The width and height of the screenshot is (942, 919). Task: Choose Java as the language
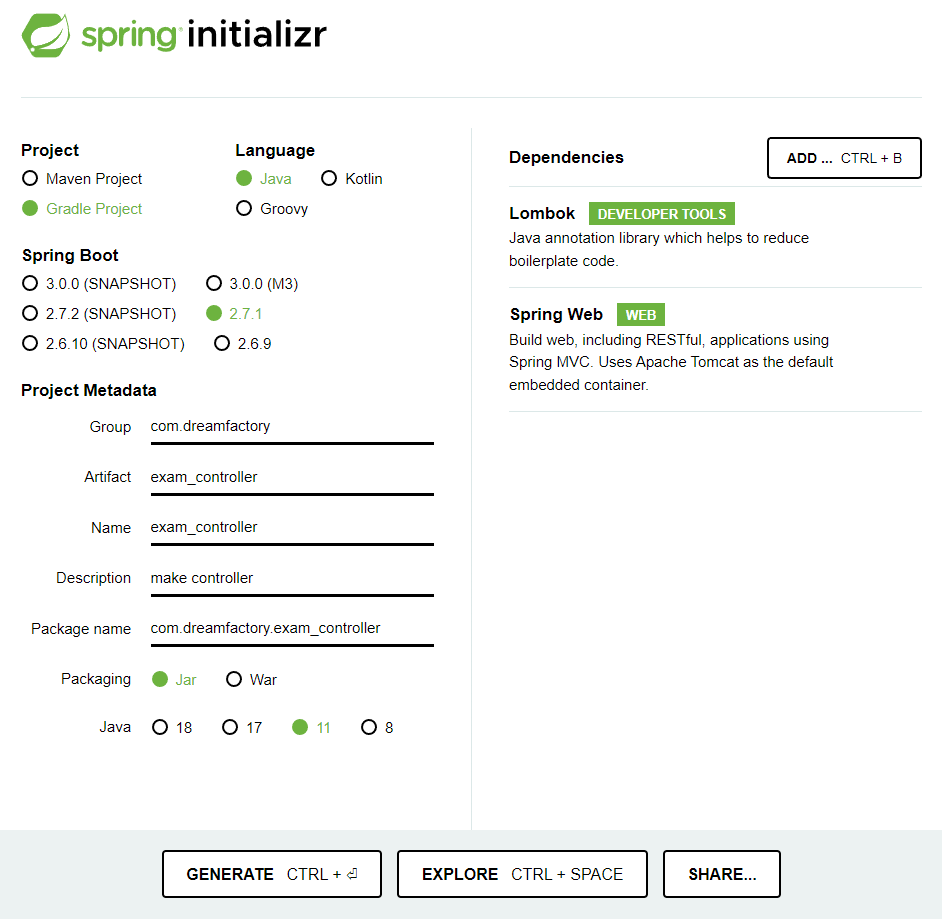coord(264,179)
